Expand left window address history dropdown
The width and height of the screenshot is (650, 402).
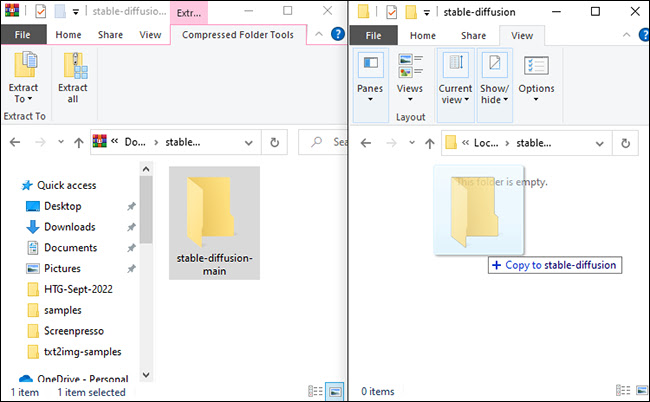pos(248,143)
